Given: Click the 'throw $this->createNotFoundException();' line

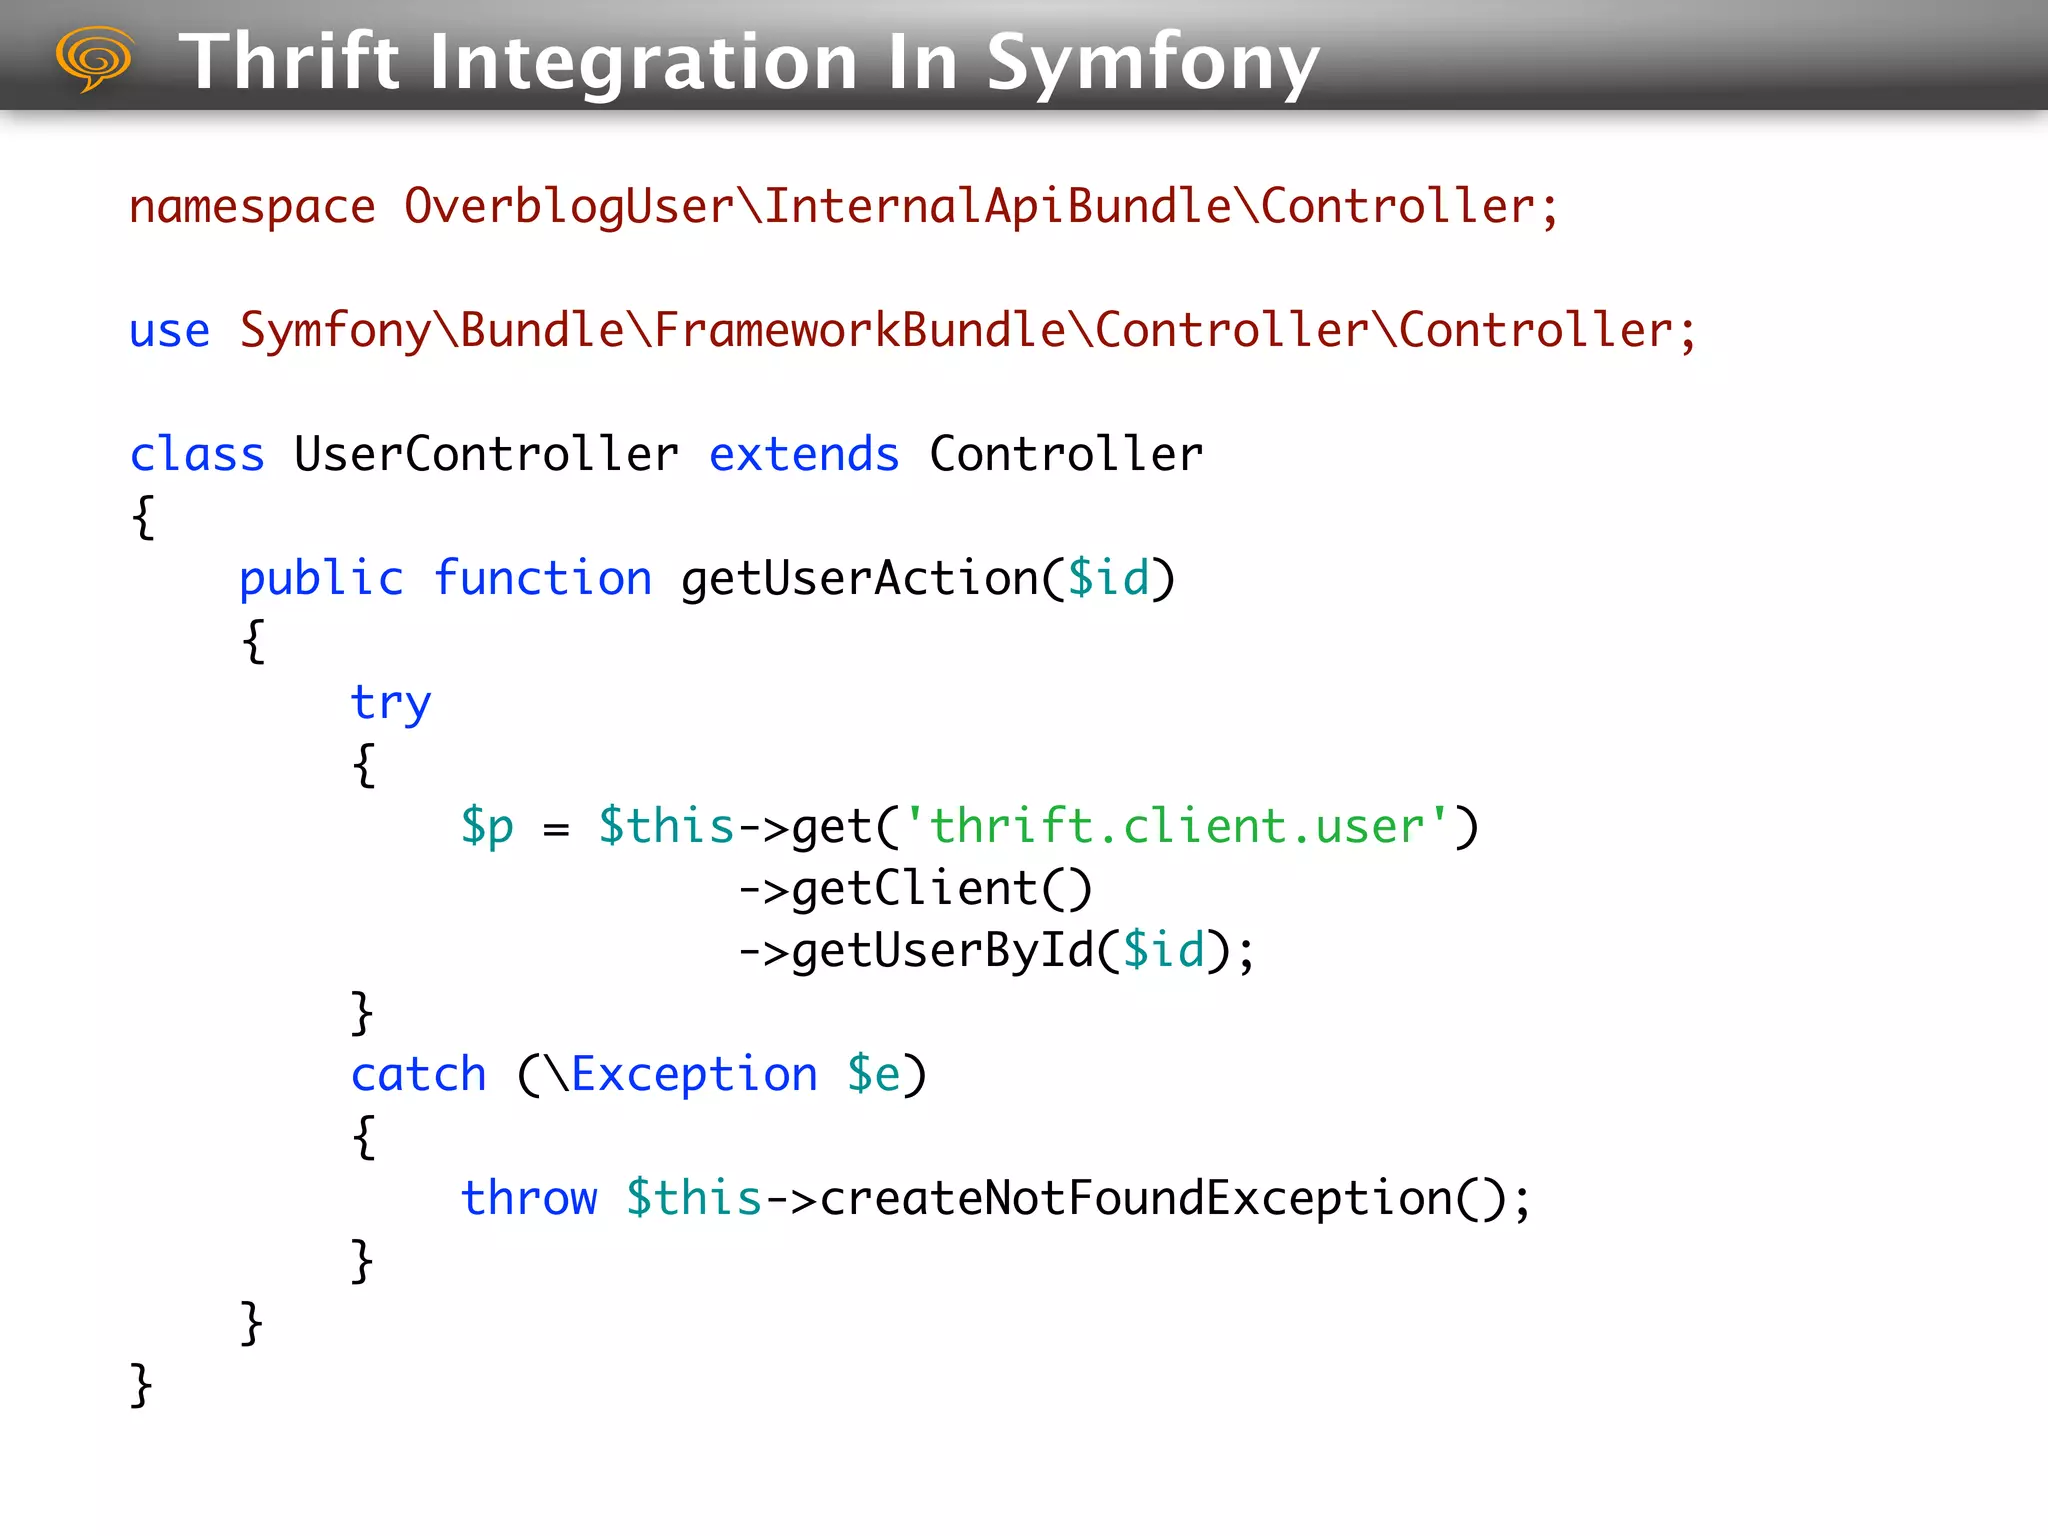Looking at the screenshot, I should (996, 1198).
